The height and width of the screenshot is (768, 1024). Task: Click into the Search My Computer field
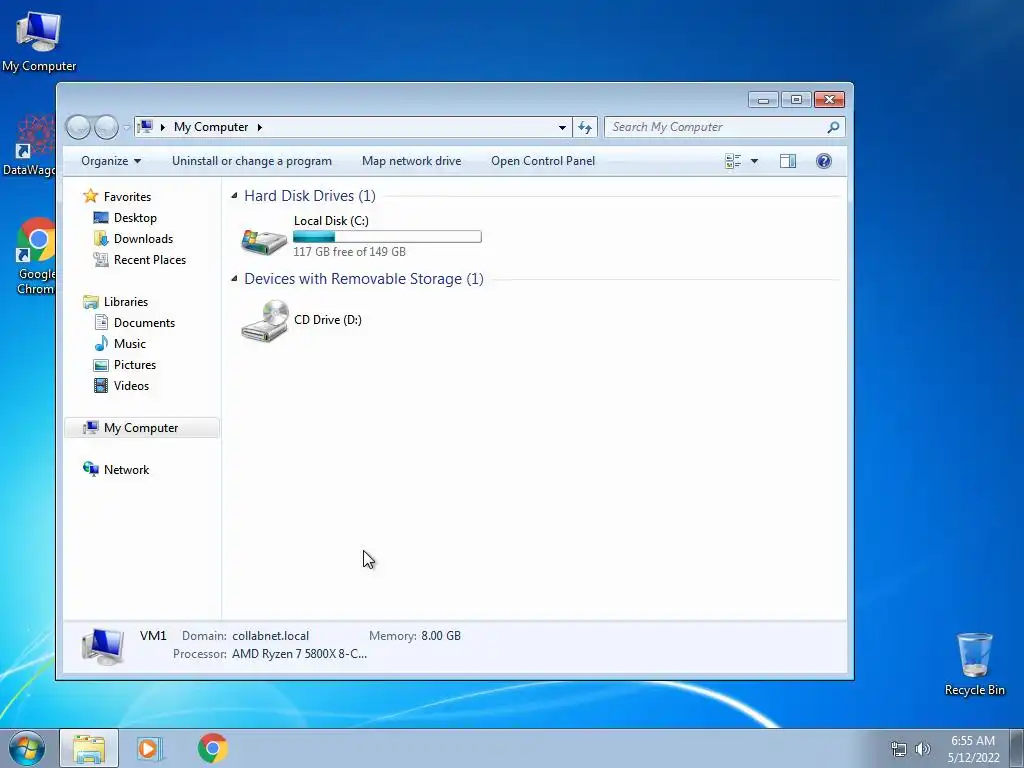717,127
